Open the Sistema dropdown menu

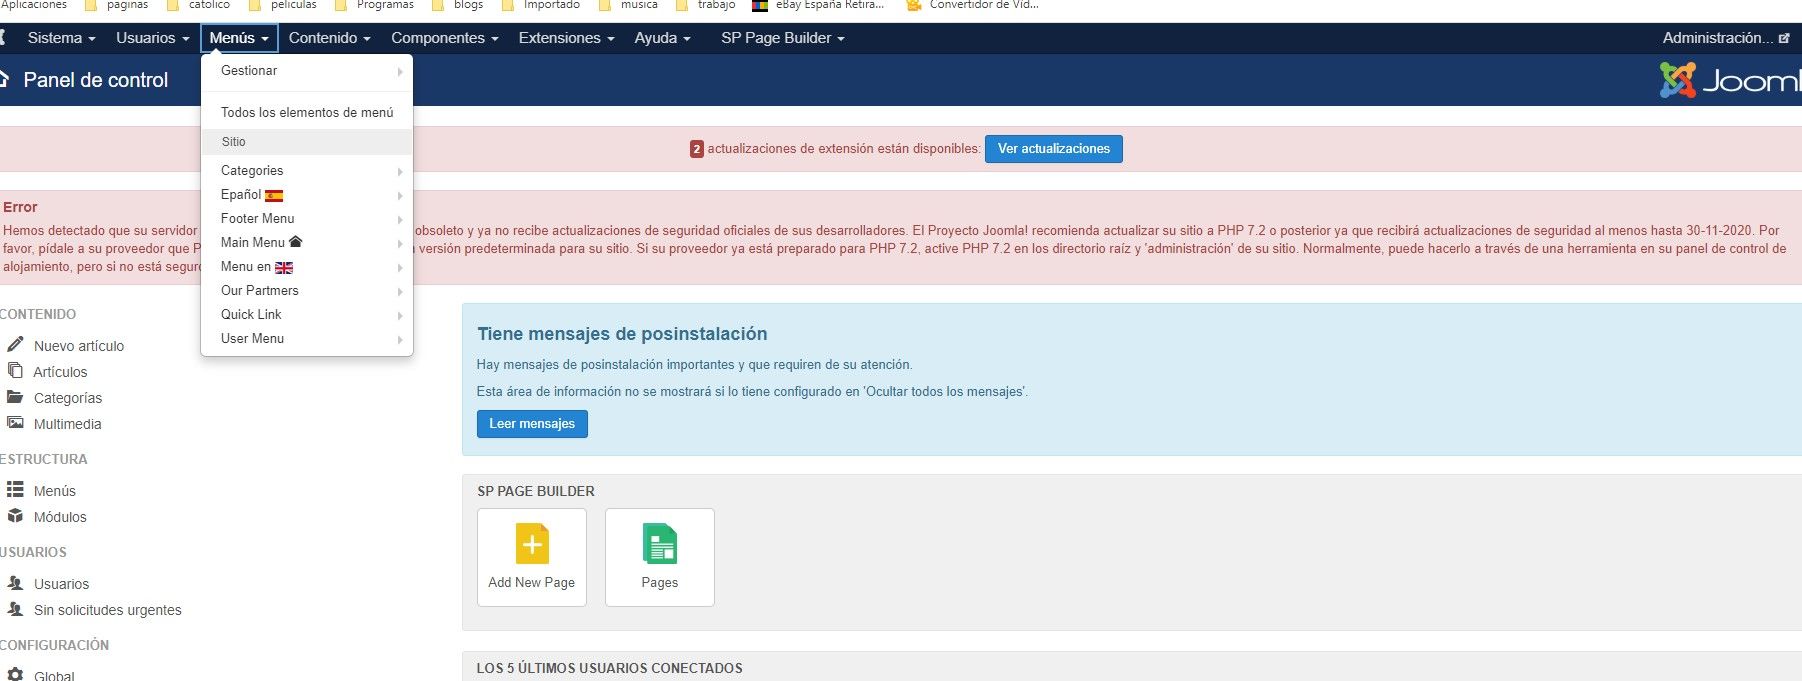click(x=62, y=38)
